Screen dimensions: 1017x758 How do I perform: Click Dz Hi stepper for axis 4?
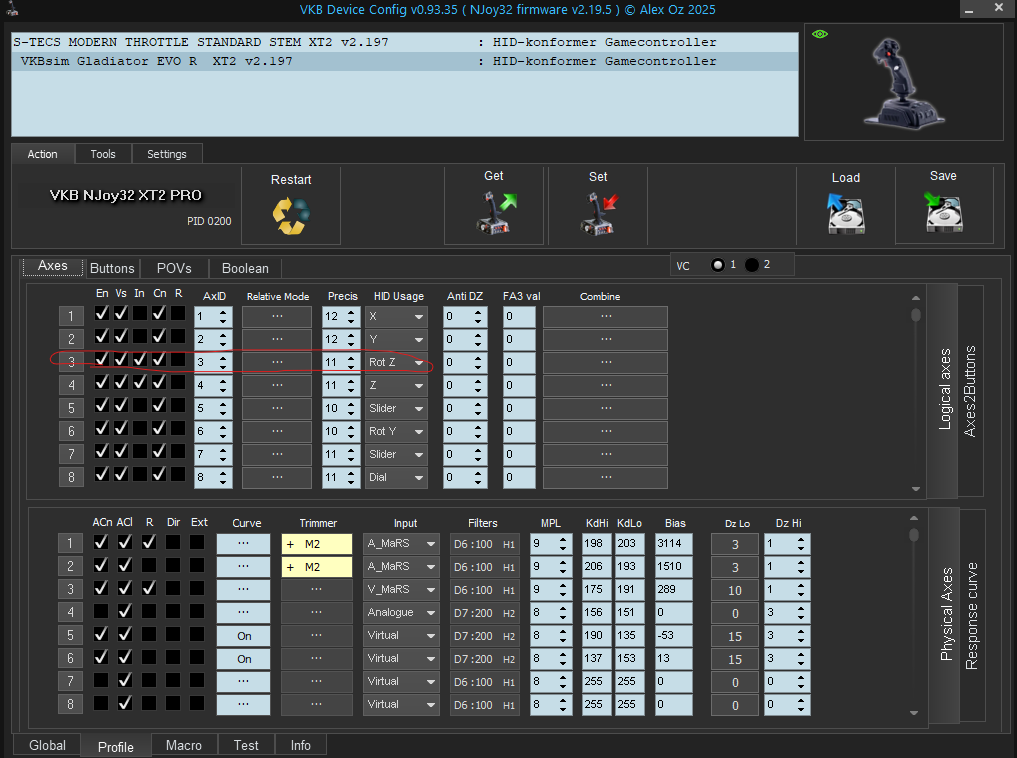tap(801, 613)
